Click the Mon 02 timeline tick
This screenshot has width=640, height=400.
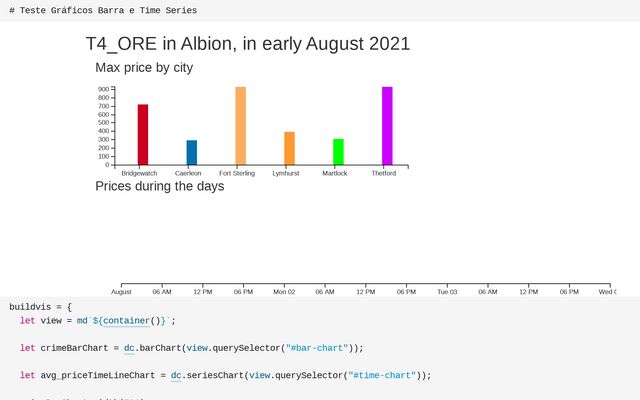pyautogui.click(x=284, y=292)
